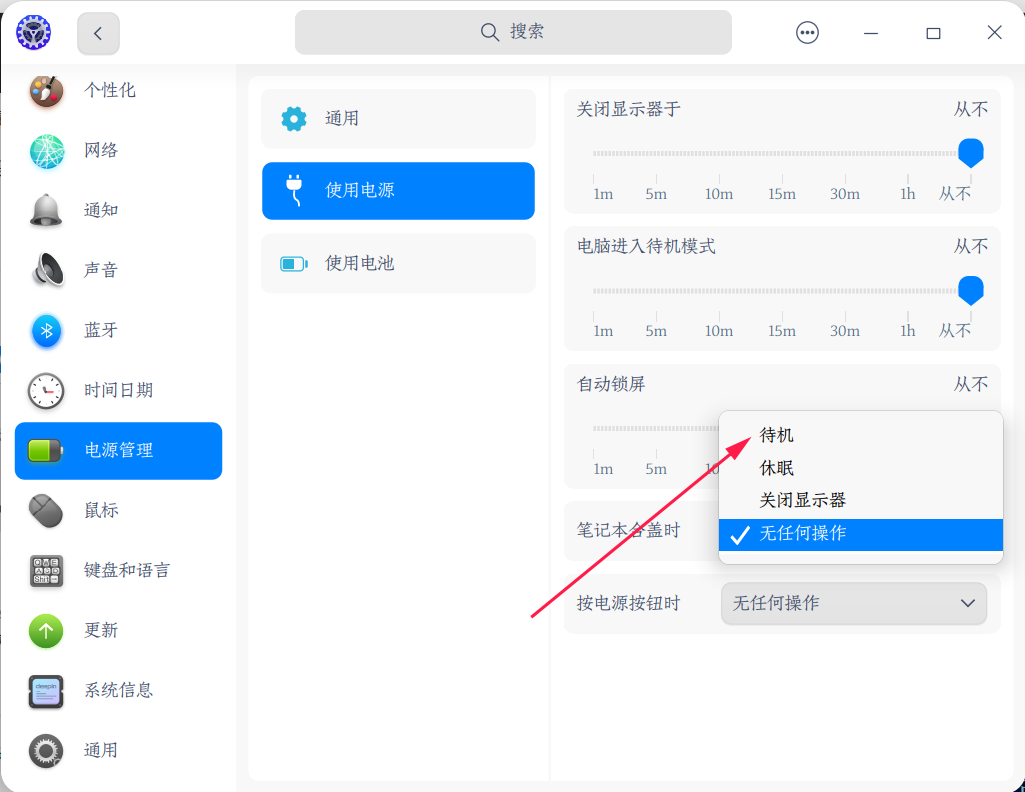Viewport: 1025px width, 792px height.
Task: Click the Network (网络) globe icon
Action: [46, 150]
